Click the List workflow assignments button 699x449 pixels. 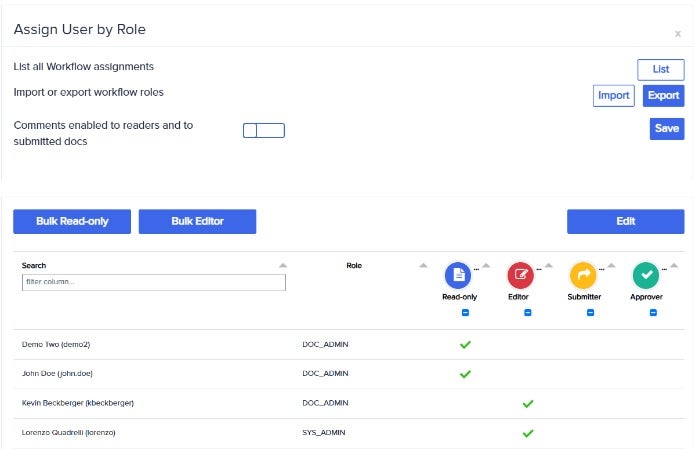click(660, 69)
